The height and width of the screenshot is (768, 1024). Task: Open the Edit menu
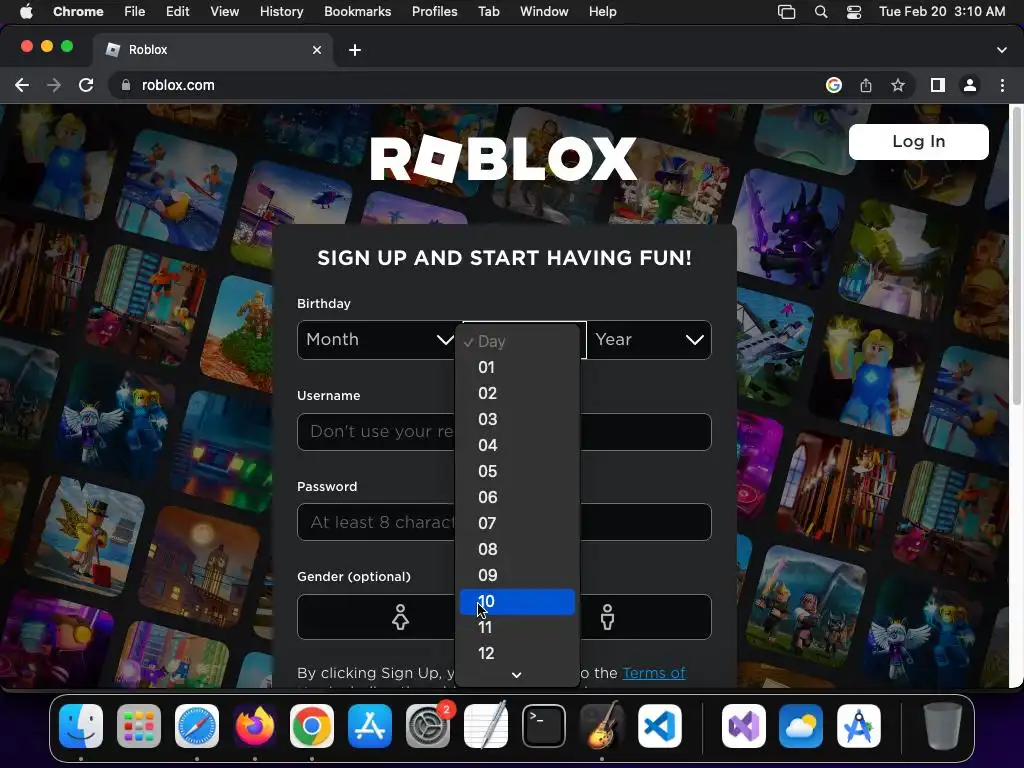(x=177, y=12)
